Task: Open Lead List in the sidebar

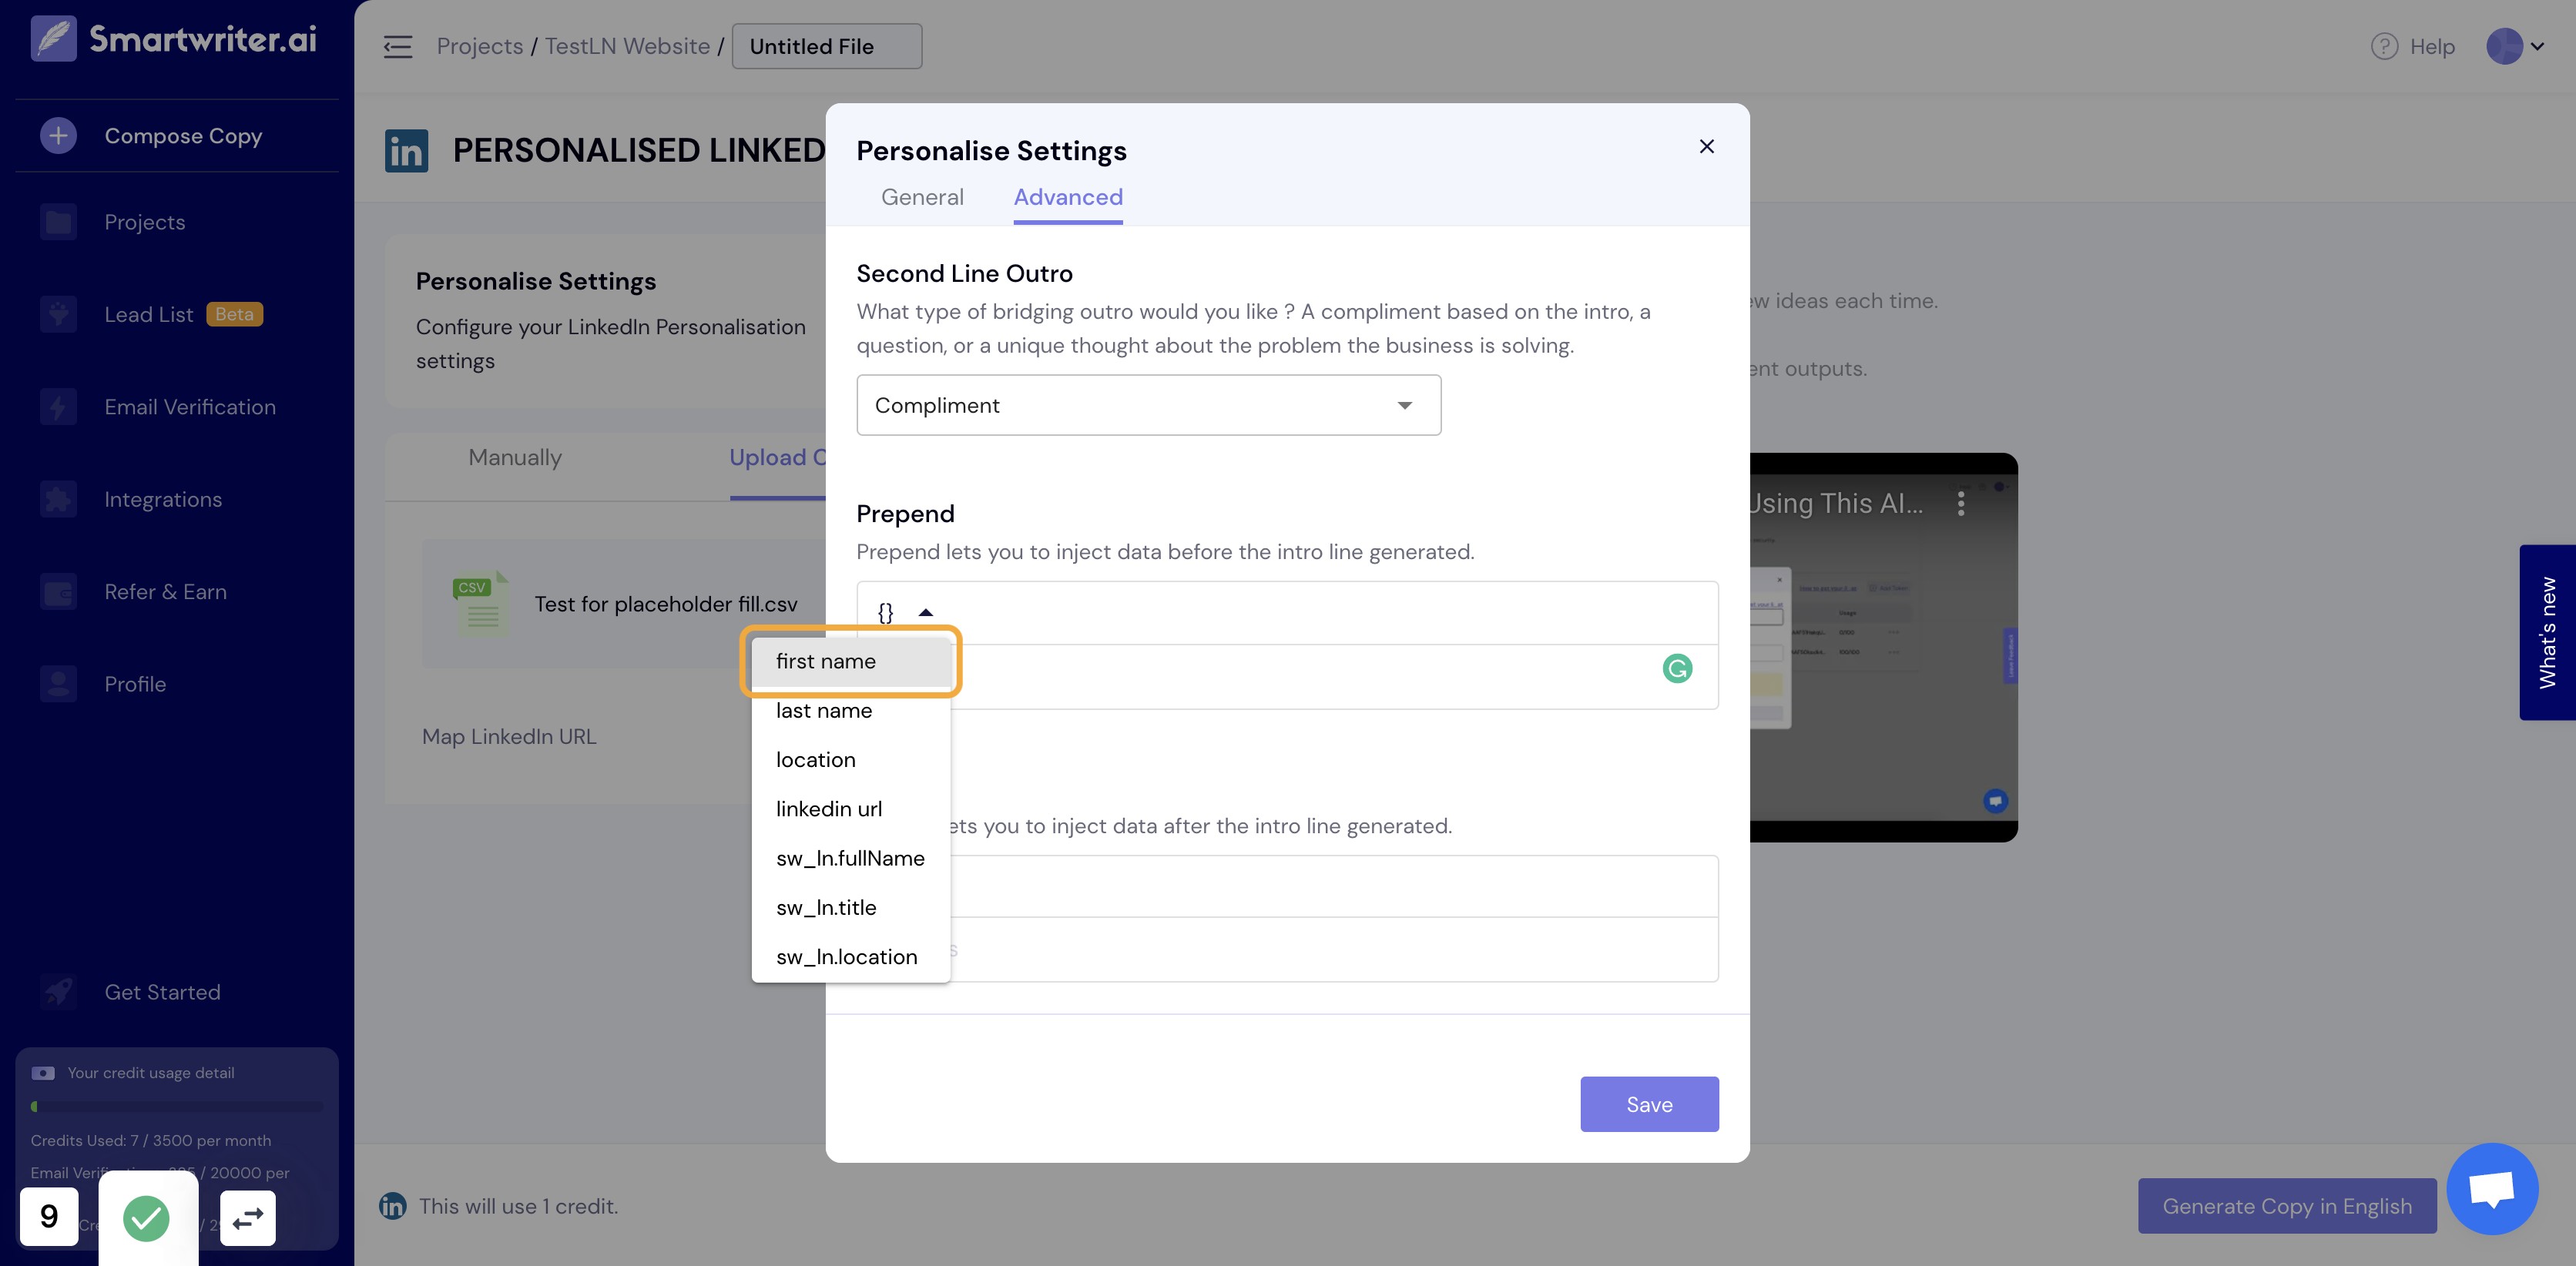Action: pos(148,314)
